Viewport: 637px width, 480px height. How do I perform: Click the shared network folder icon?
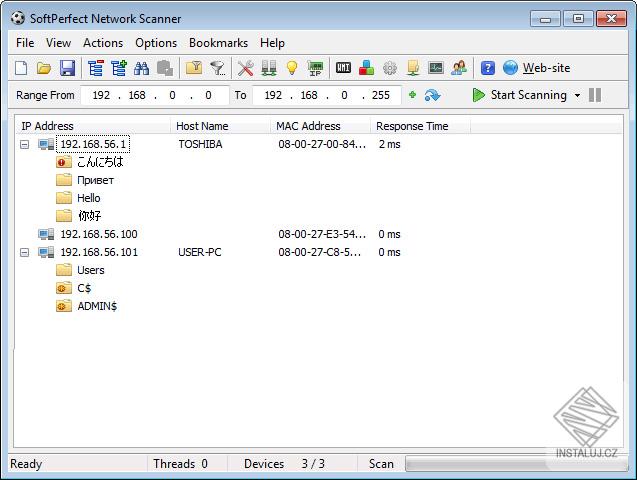point(413,68)
